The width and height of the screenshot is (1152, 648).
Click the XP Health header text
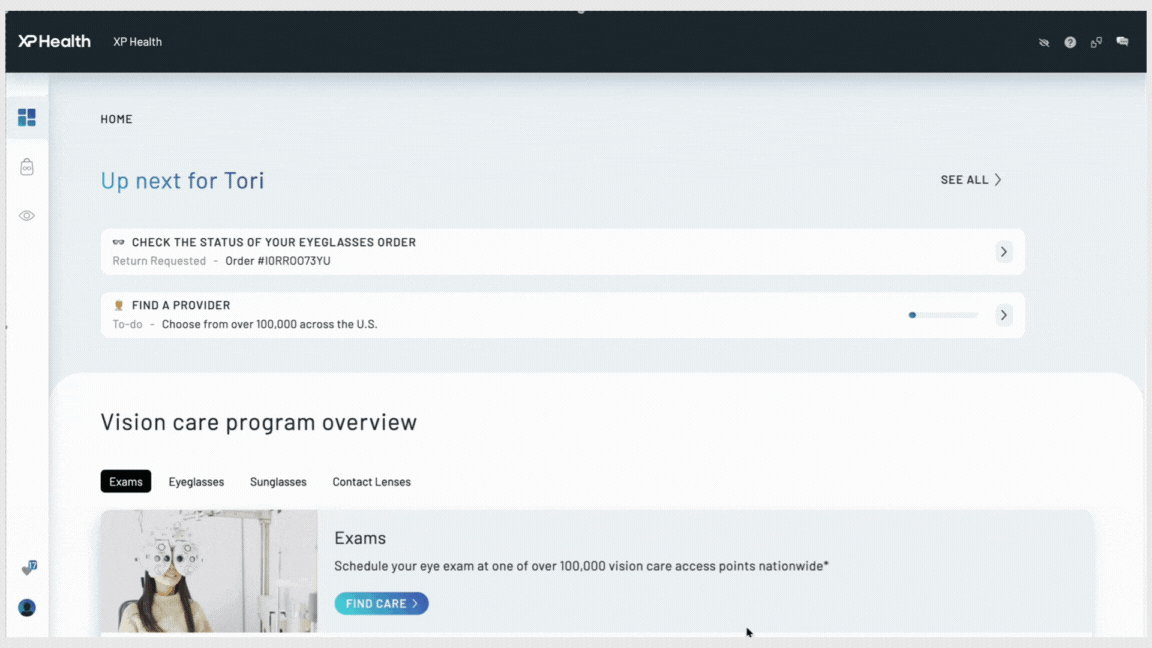click(x=137, y=42)
